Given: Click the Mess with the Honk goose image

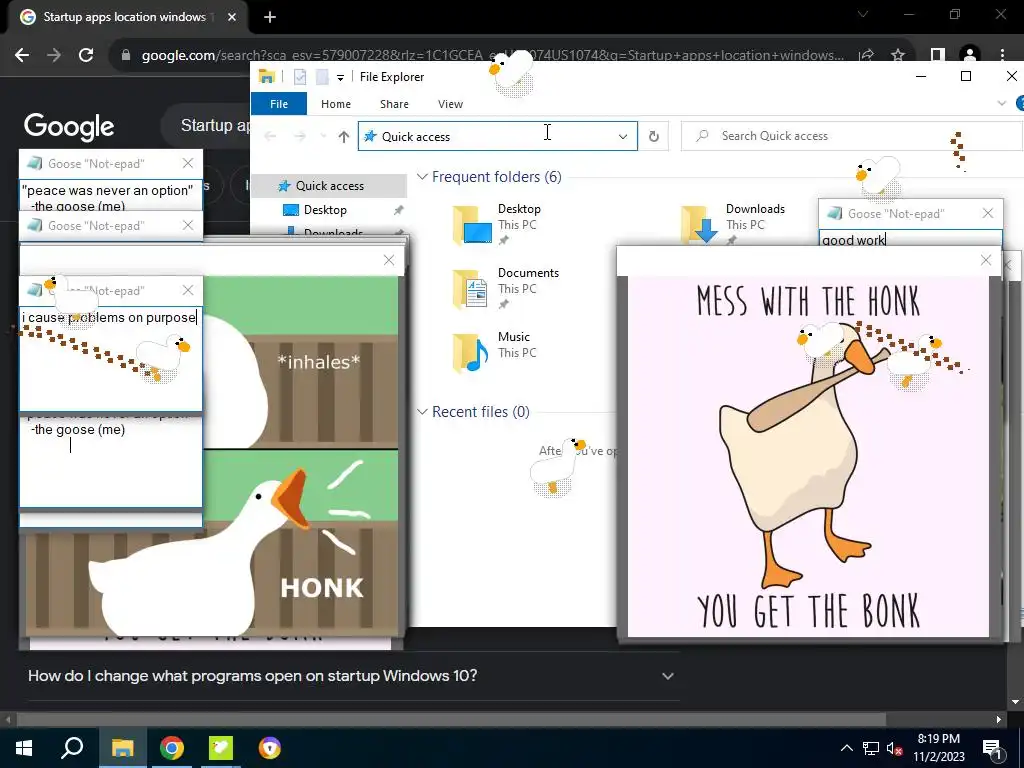Looking at the screenshot, I should (808, 456).
